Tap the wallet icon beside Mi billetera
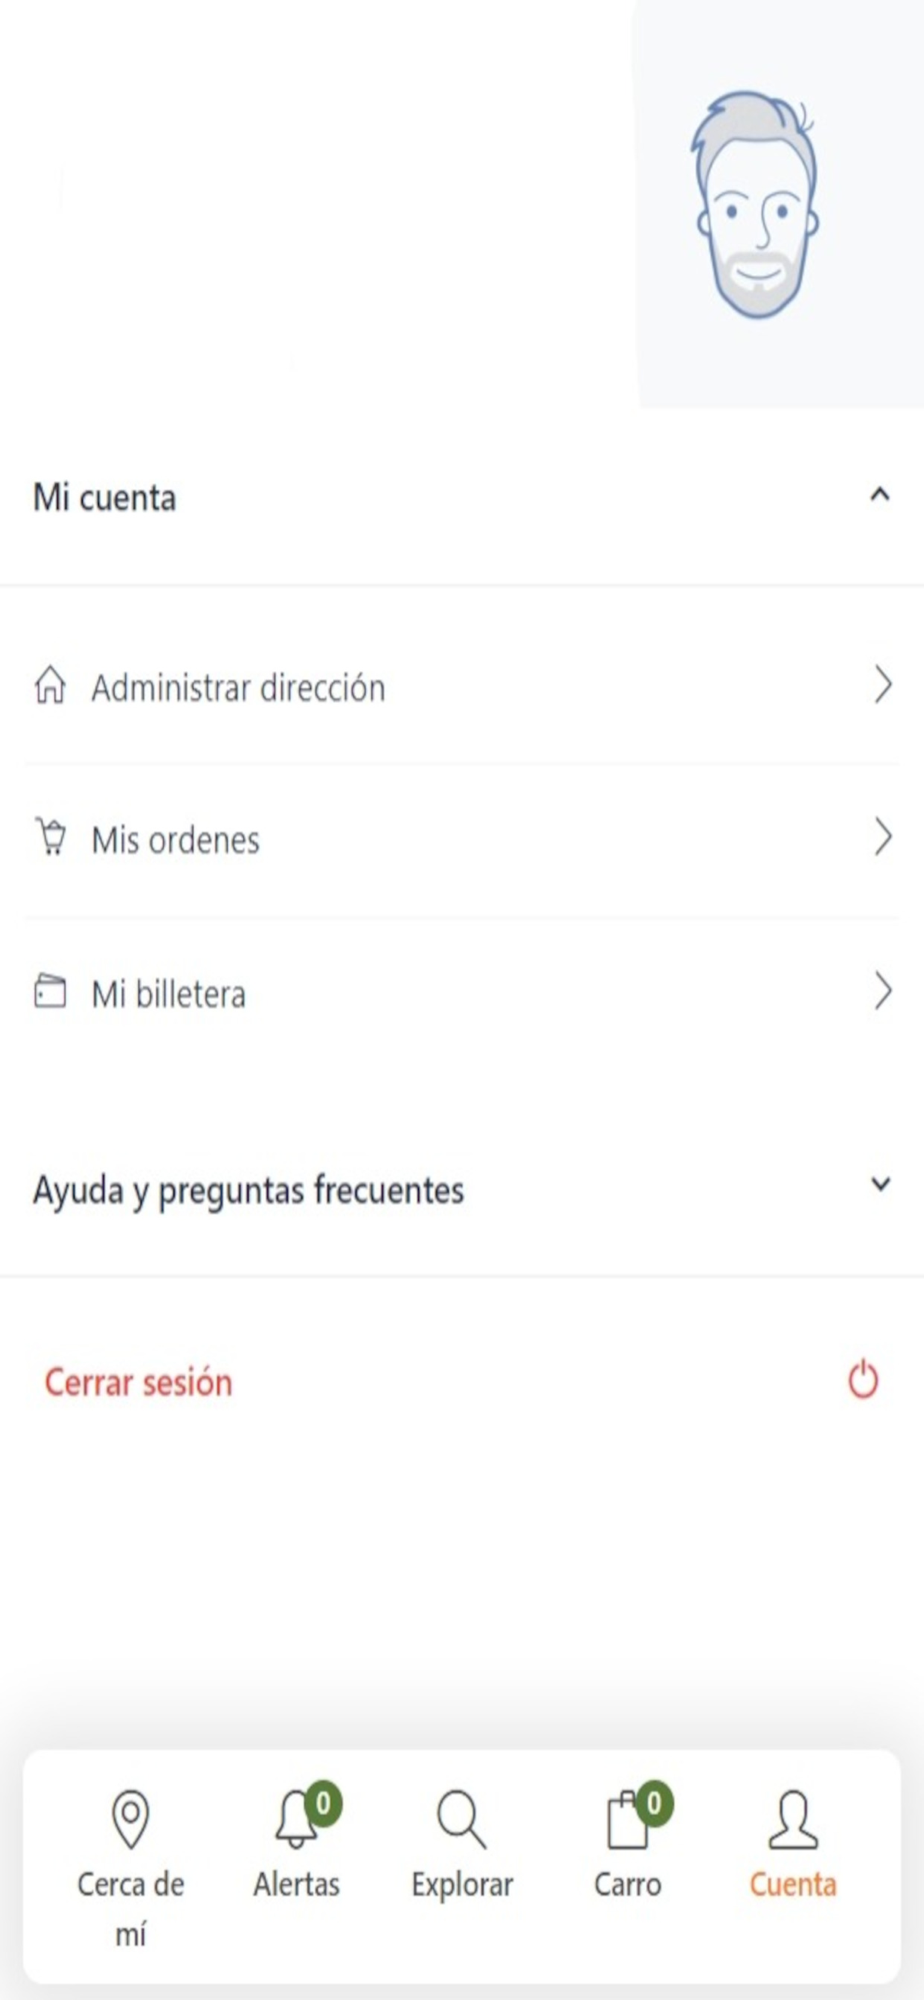The height and width of the screenshot is (2000, 924). tap(50, 991)
